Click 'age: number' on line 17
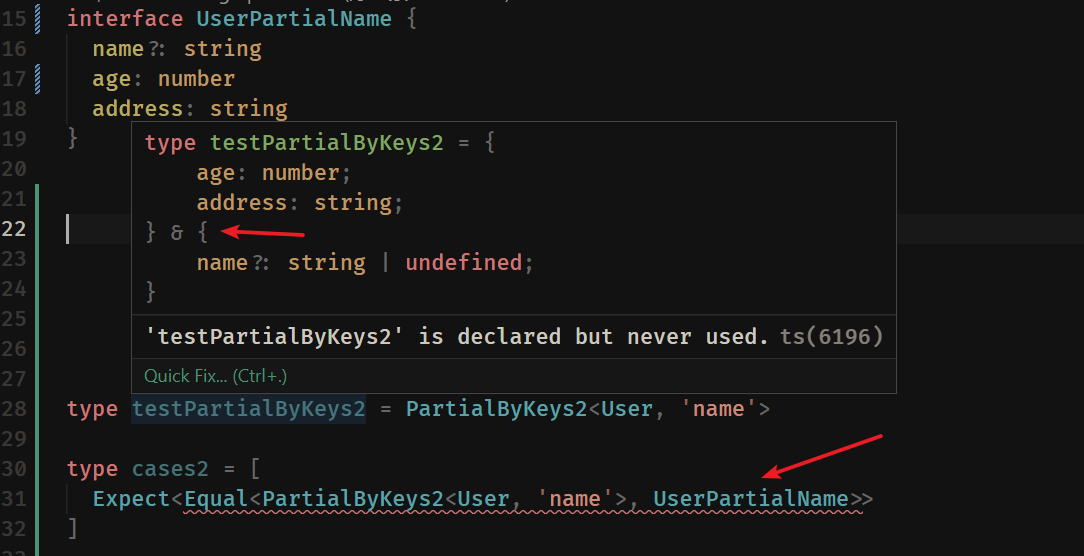 click(x=164, y=79)
